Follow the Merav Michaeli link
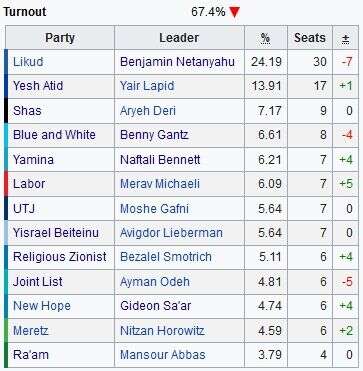 [160, 184]
